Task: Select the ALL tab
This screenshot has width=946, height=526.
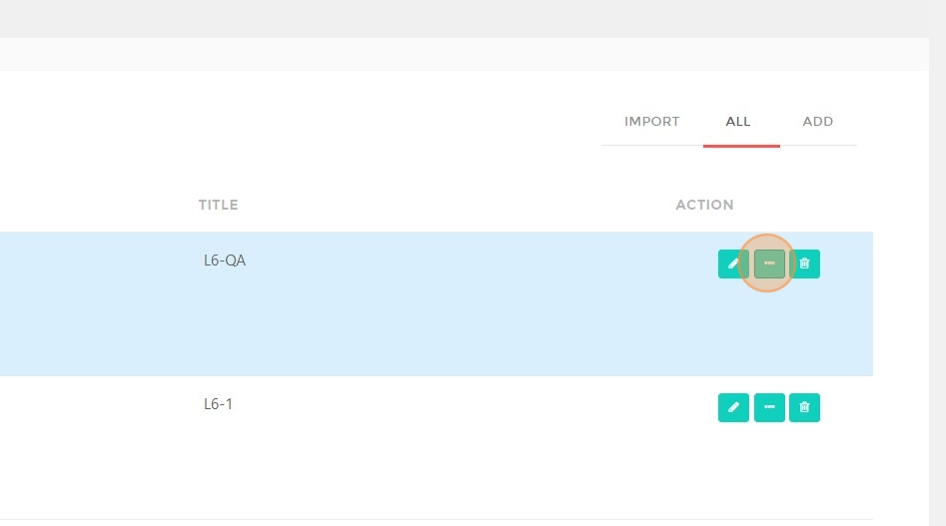Action: tap(738, 121)
